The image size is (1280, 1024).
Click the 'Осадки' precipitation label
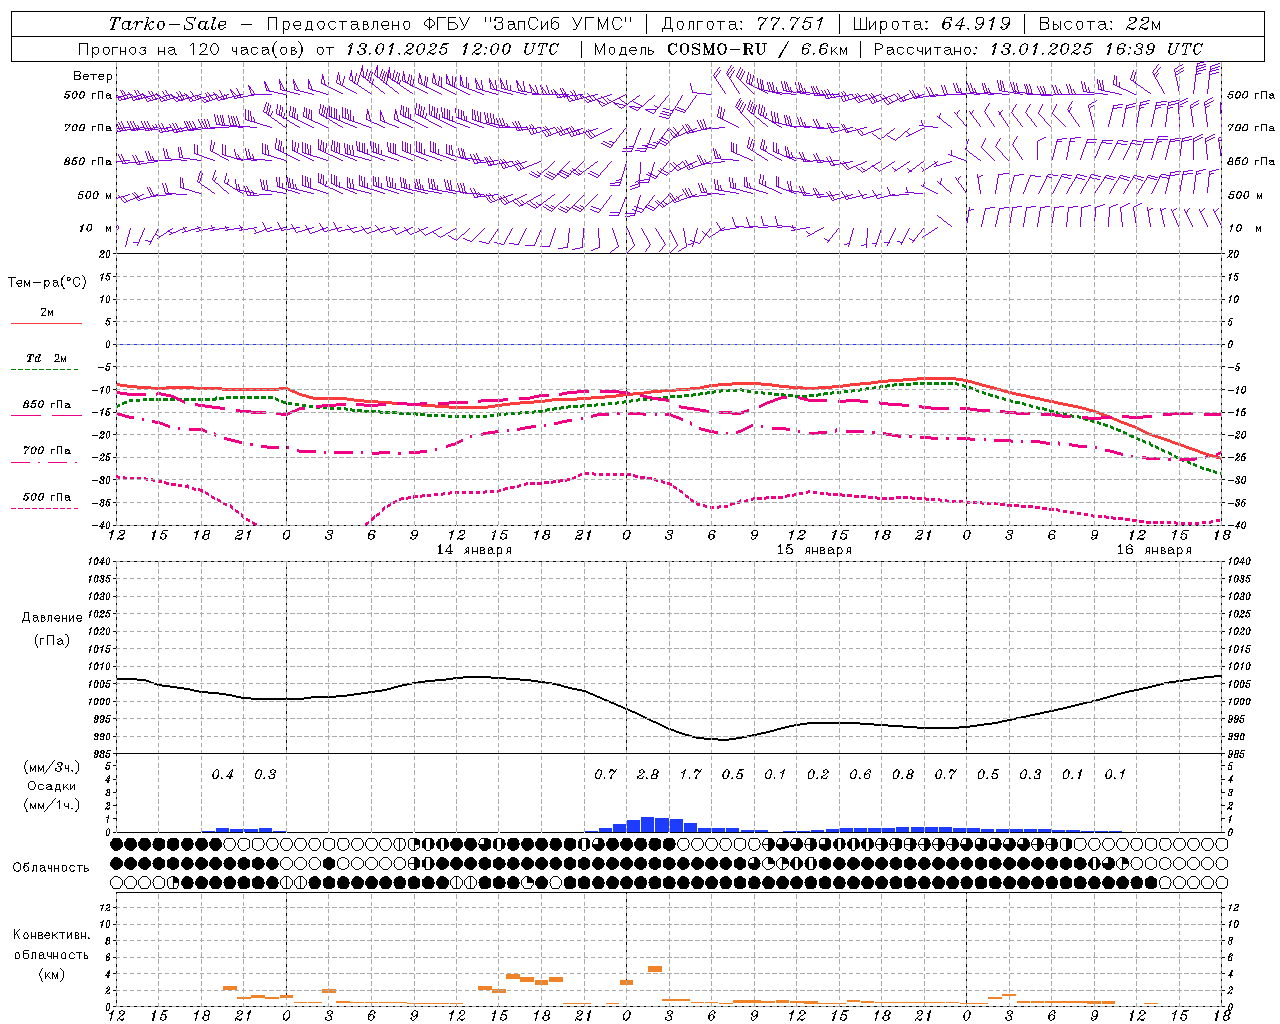(52, 787)
